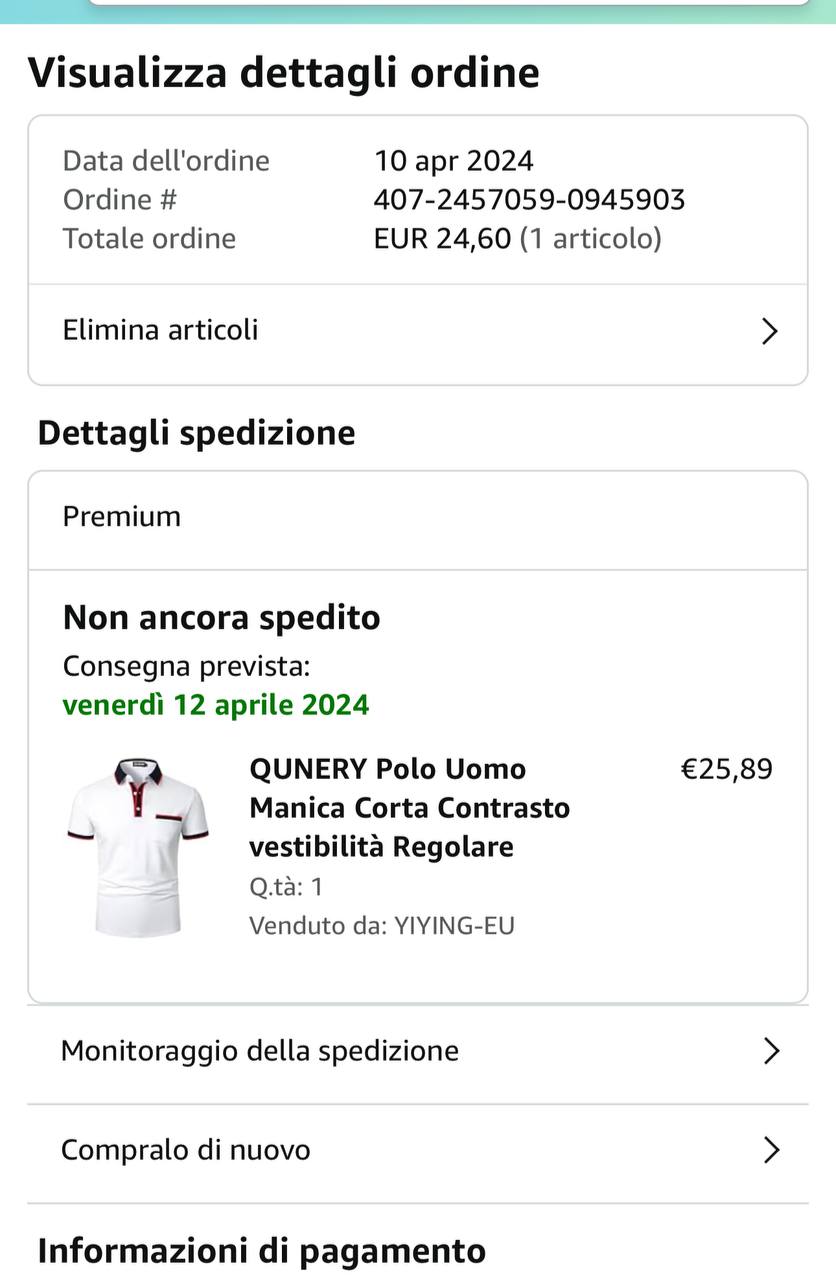Click the chevron on Compralo di nuovo
Viewport: 836px width, 1280px height.
[771, 1150]
